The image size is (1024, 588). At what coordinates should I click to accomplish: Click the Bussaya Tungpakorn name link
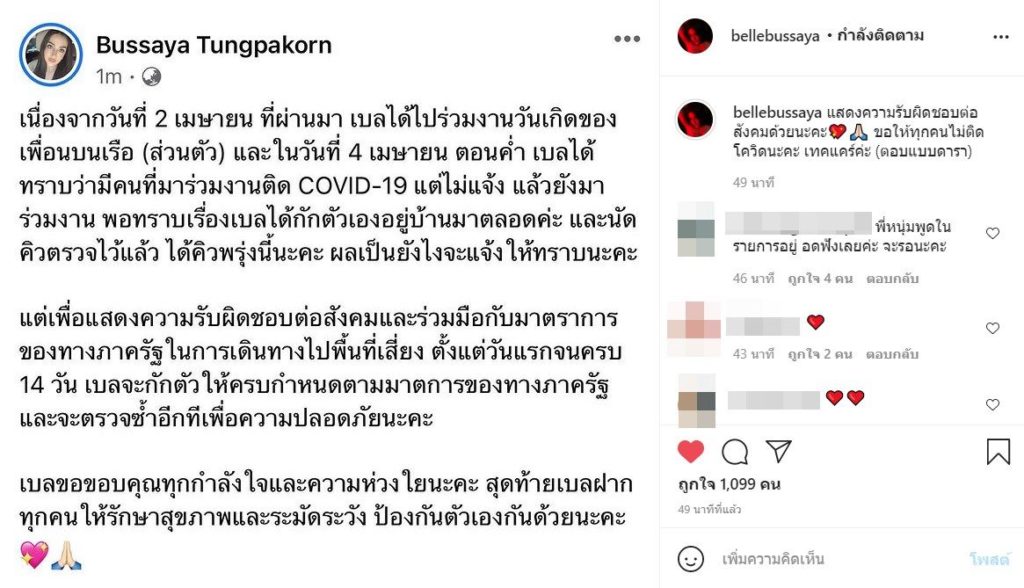coord(214,45)
